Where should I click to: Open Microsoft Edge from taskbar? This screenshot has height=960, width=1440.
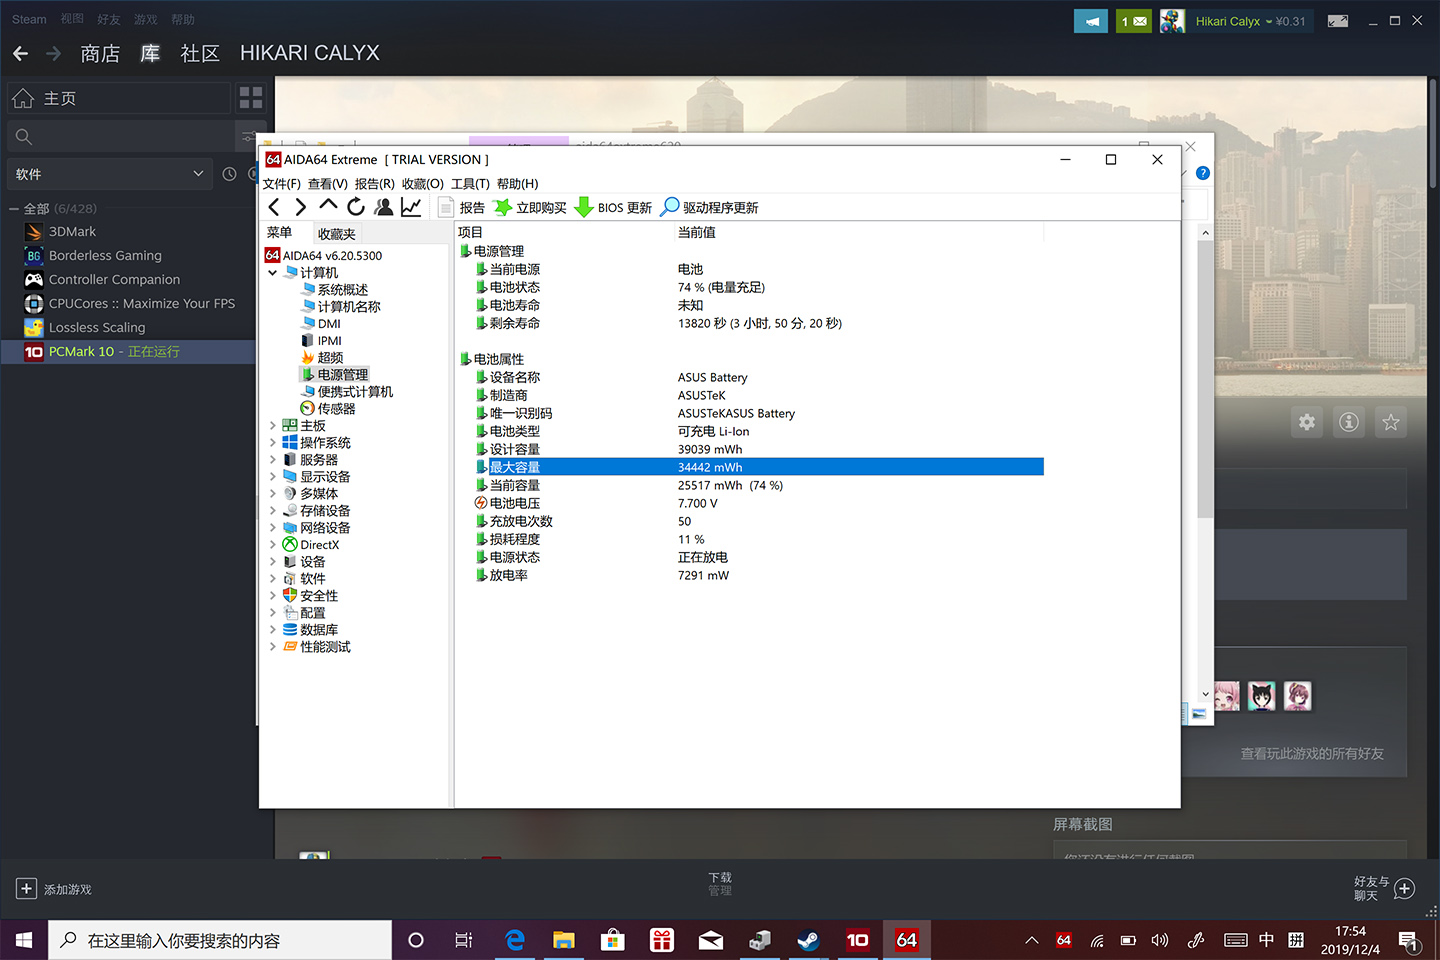coord(515,940)
